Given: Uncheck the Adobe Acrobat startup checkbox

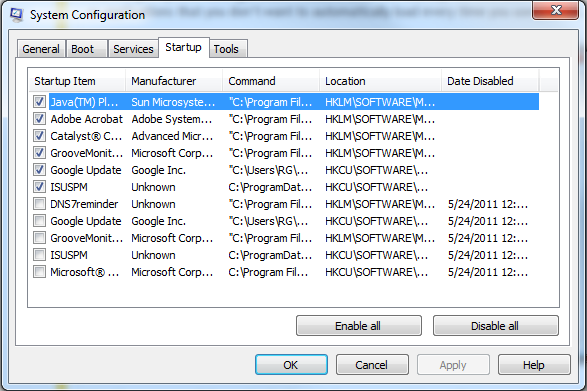Looking at the screenshot, I should [x=39, y=119].
